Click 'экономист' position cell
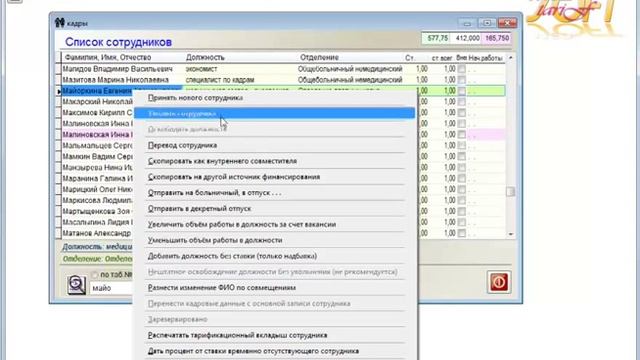This screenshot has height=360, width=640. [201, 69]
